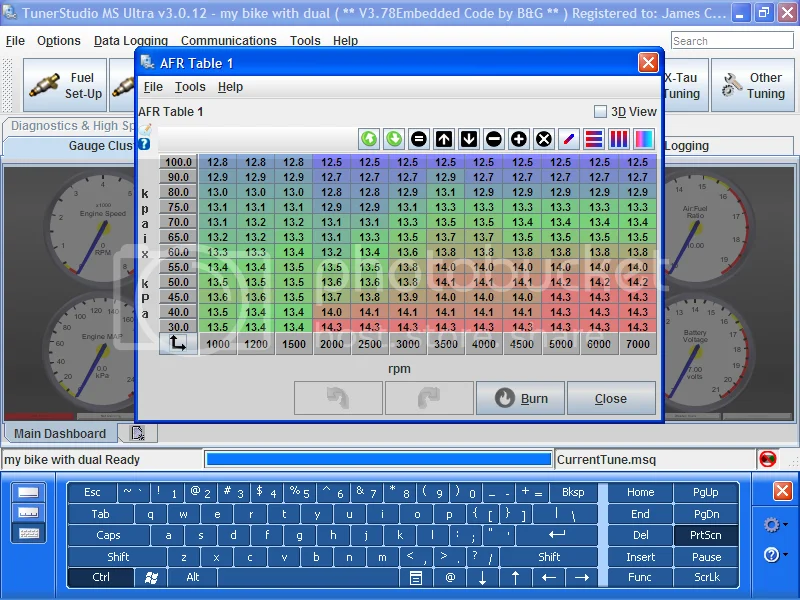Open the Tools menu in AFR Table window
Viewport: 800px width, 600px height.
[x=190, y=87]
